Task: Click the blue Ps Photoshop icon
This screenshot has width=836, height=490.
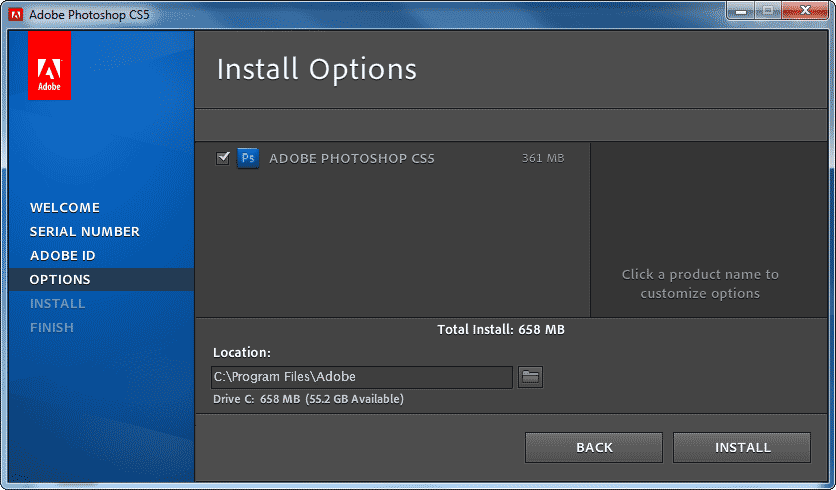Action: (248, 158)
